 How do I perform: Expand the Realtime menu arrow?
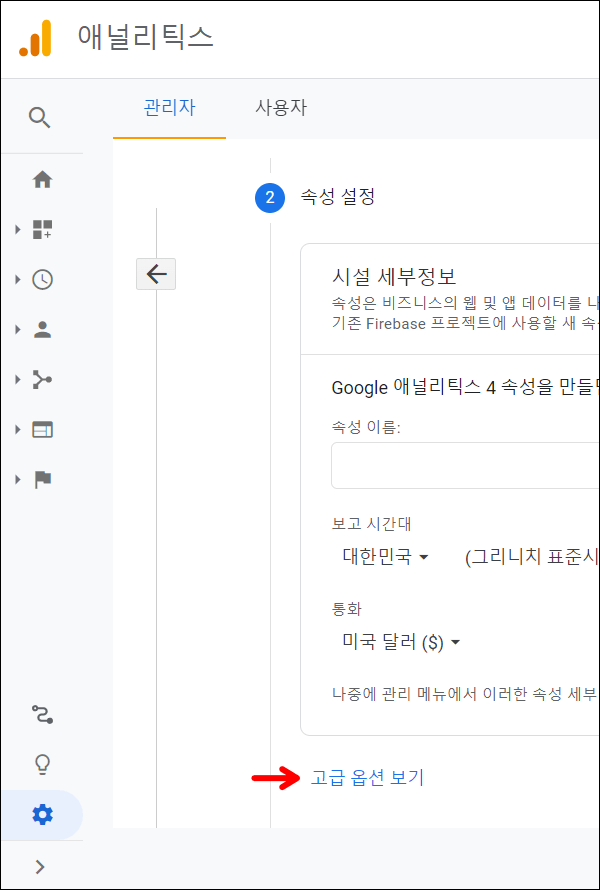point(18,279)
